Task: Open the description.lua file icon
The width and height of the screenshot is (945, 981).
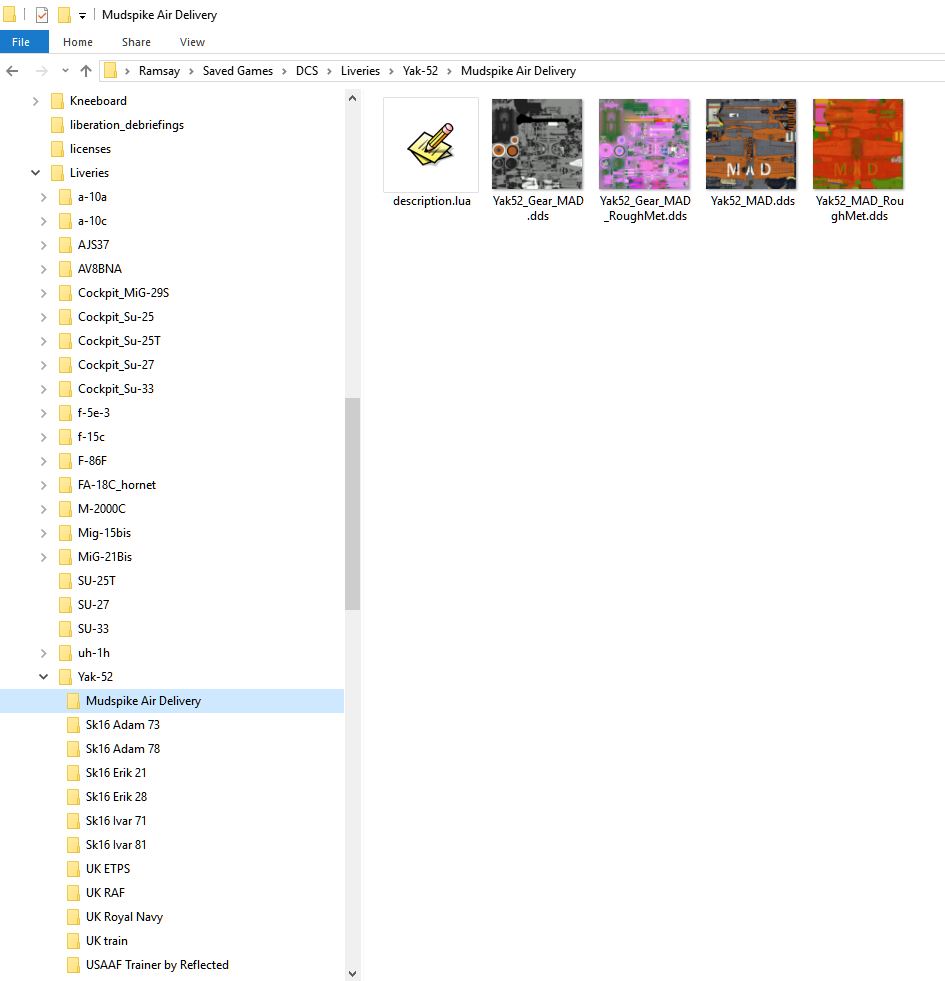Action: (431, 145)
